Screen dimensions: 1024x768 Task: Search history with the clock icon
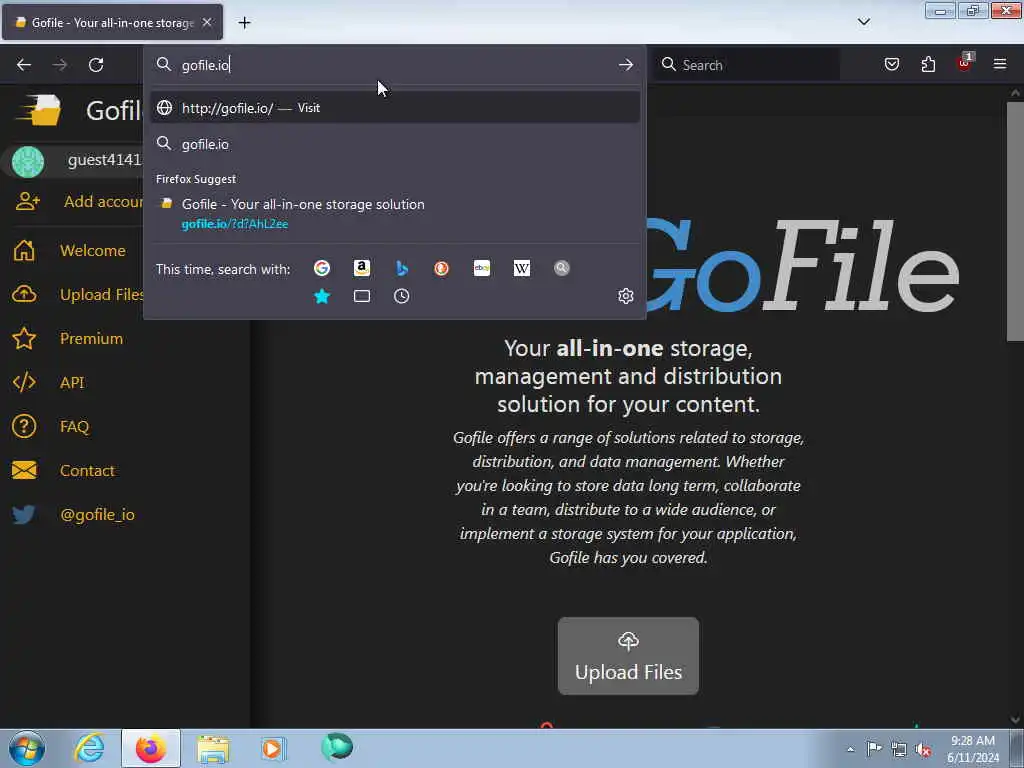[x=402, y=296]
